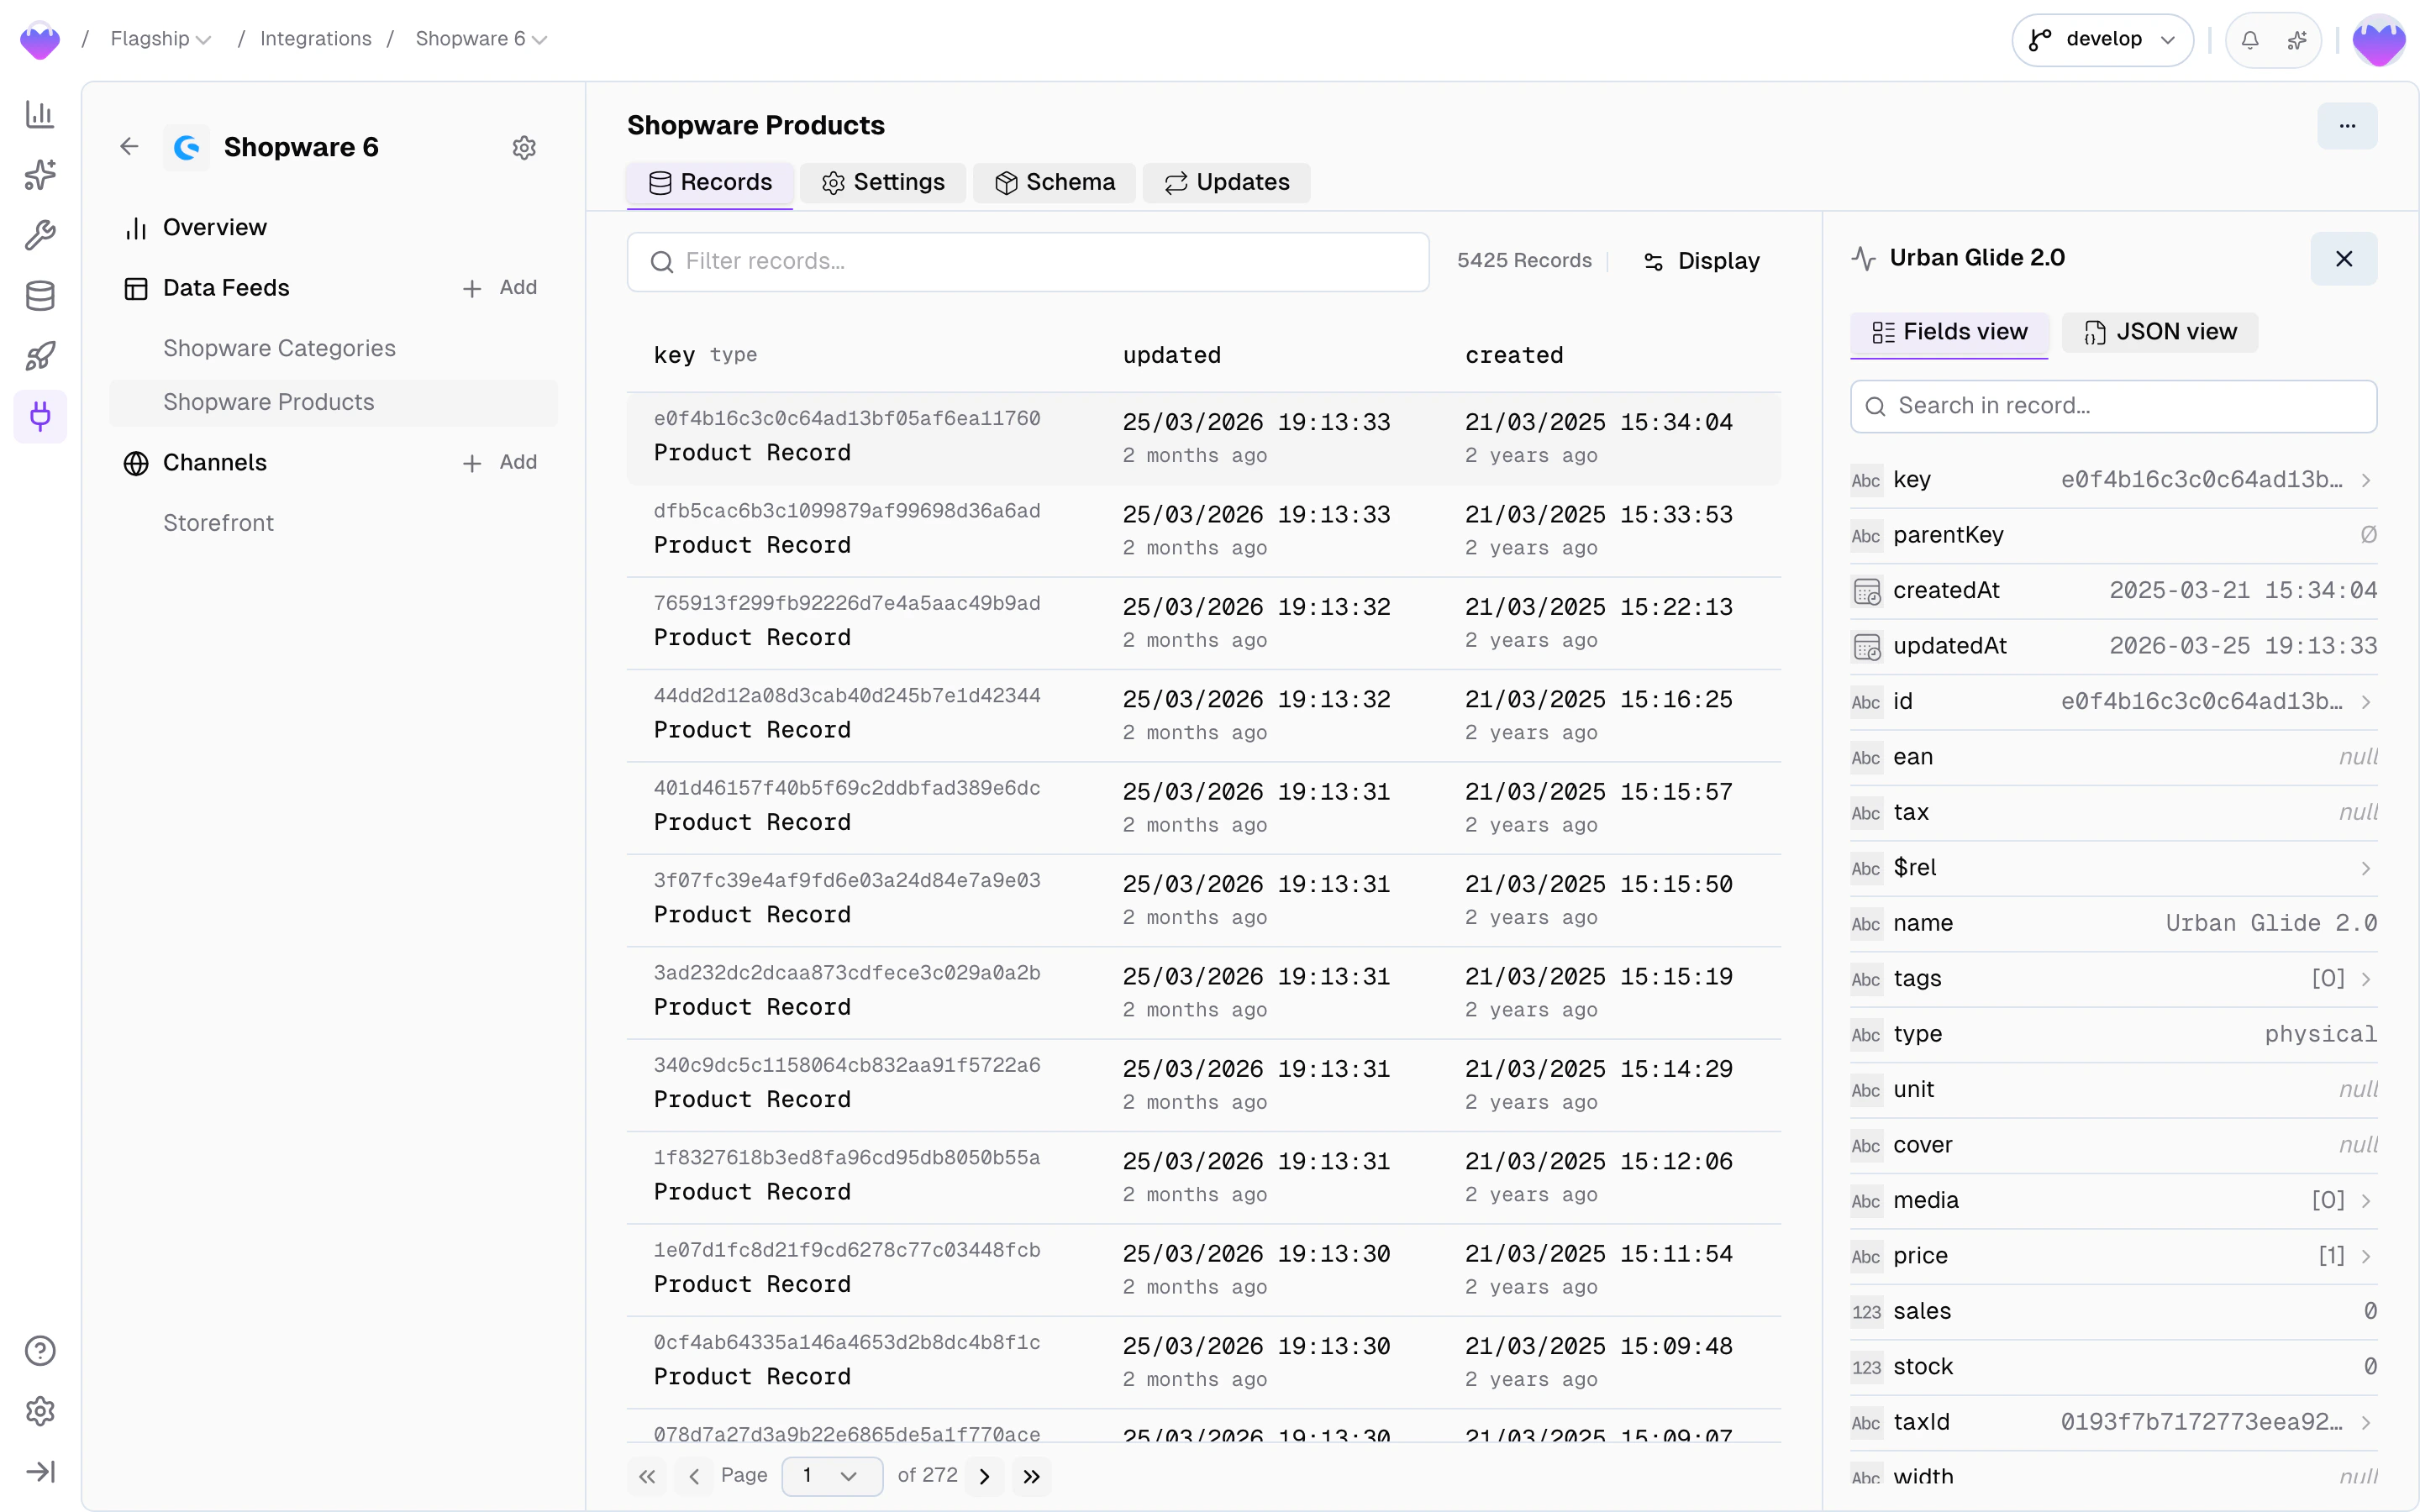Open the analytics chart icon in left rail
Screen dimensions: 2420x1512
click(x=40, y=114)
